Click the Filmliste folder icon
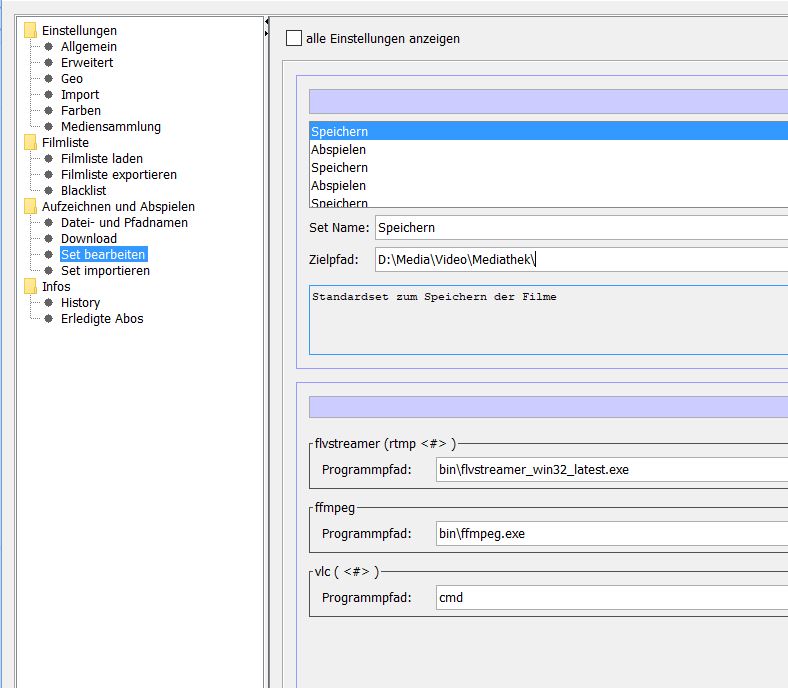This screenshot has width=788, height=688. point(31,143)
